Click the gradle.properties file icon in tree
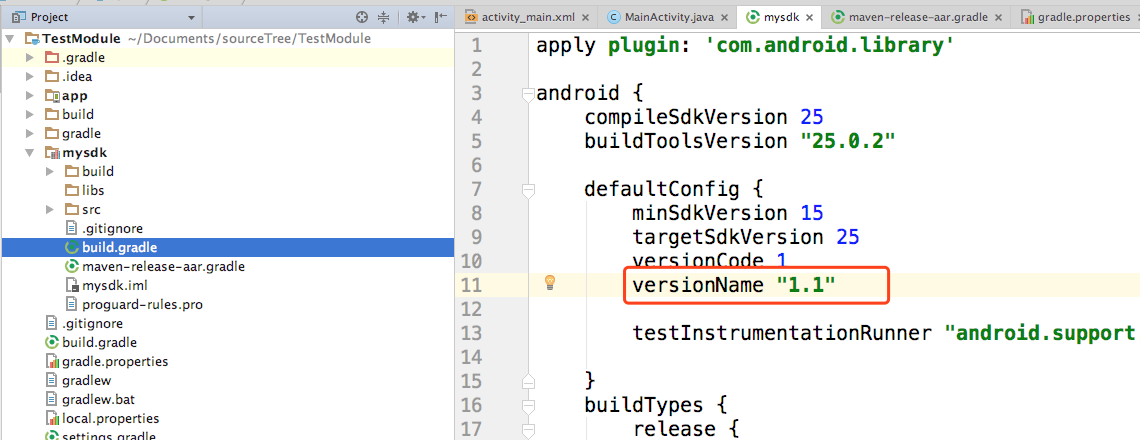1140x440 pixels. pos(52,361)
